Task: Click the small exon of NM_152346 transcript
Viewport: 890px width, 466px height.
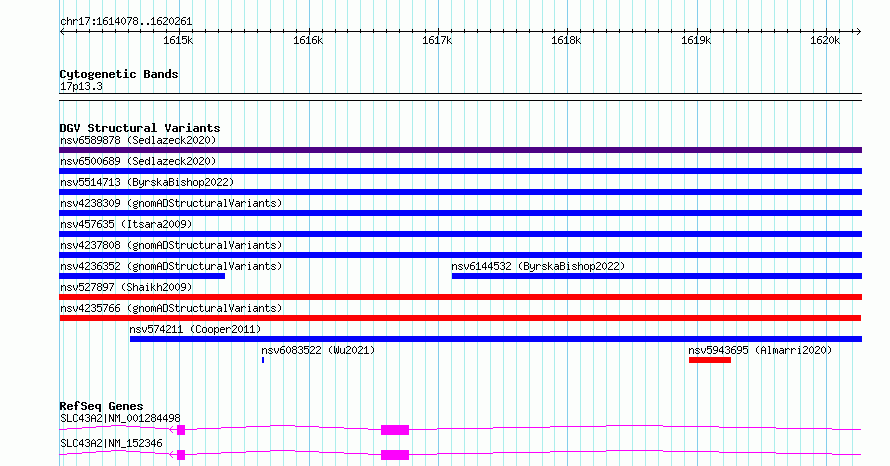Action: click(181, 455)
